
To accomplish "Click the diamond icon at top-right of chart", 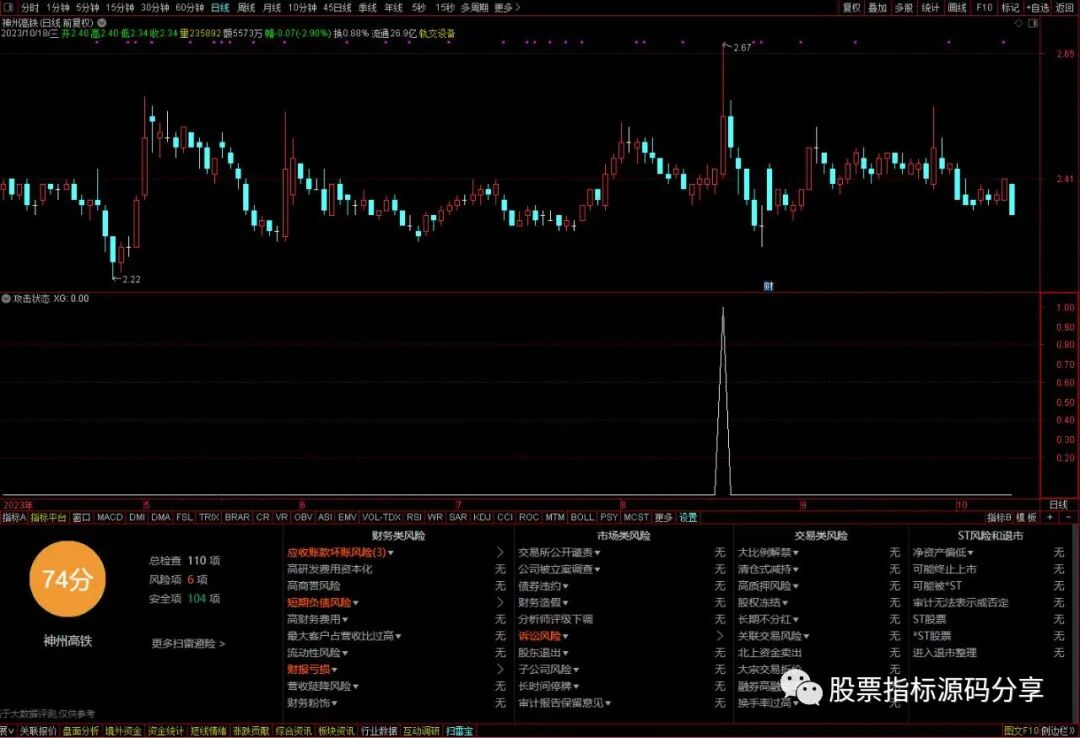I will coord(1019,23).
